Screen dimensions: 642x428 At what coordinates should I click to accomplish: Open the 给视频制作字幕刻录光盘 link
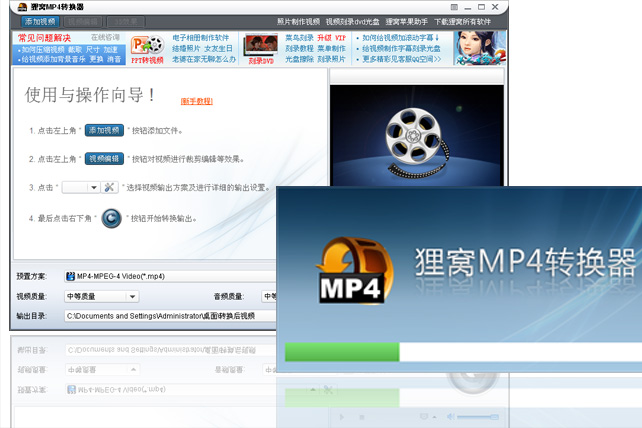coord(401,48)
